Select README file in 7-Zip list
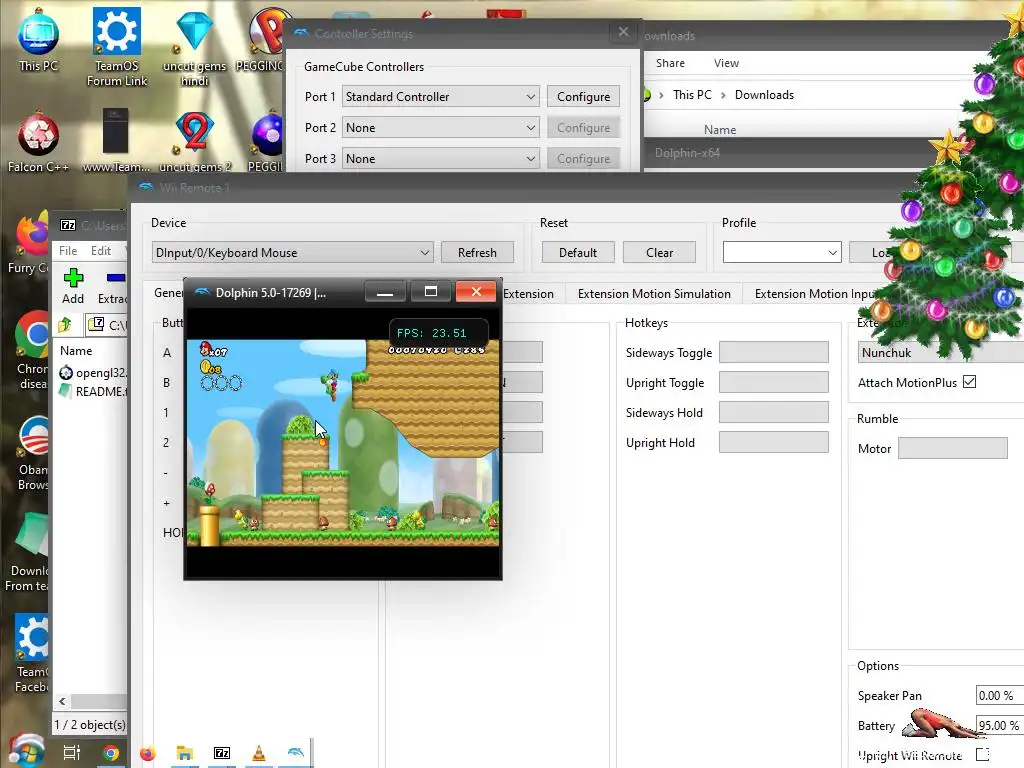 93,391
